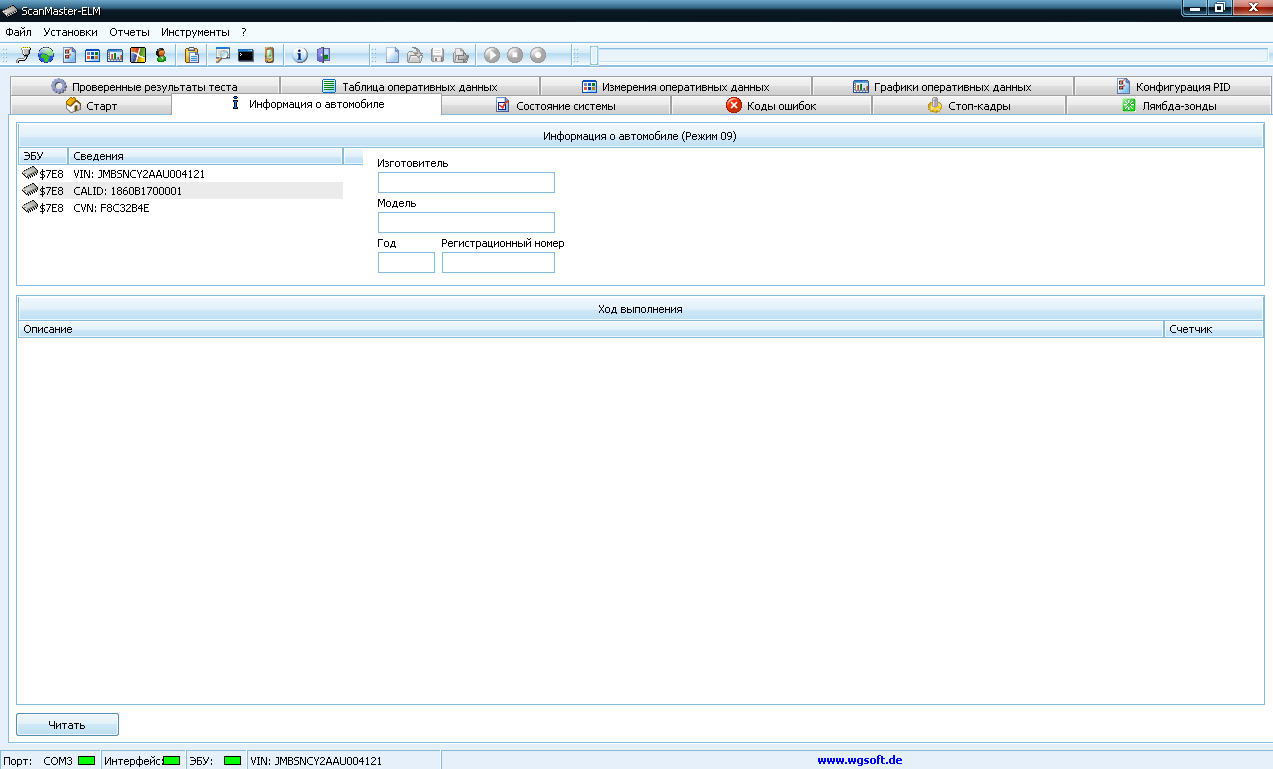Screen dimensions: 1273x769
Task: Open the Установки menu
Action: point(71,32)
